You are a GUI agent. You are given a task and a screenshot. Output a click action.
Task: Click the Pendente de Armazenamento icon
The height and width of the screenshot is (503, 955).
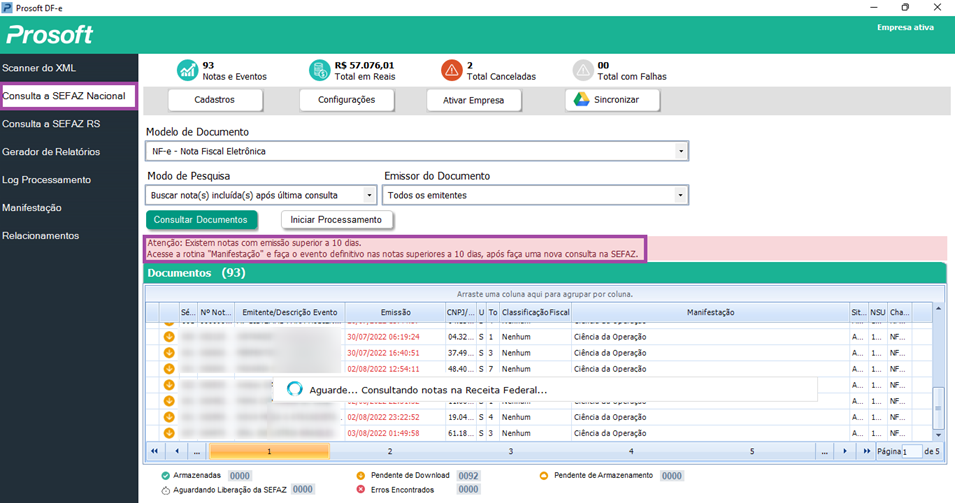click(x=544, y=476)
